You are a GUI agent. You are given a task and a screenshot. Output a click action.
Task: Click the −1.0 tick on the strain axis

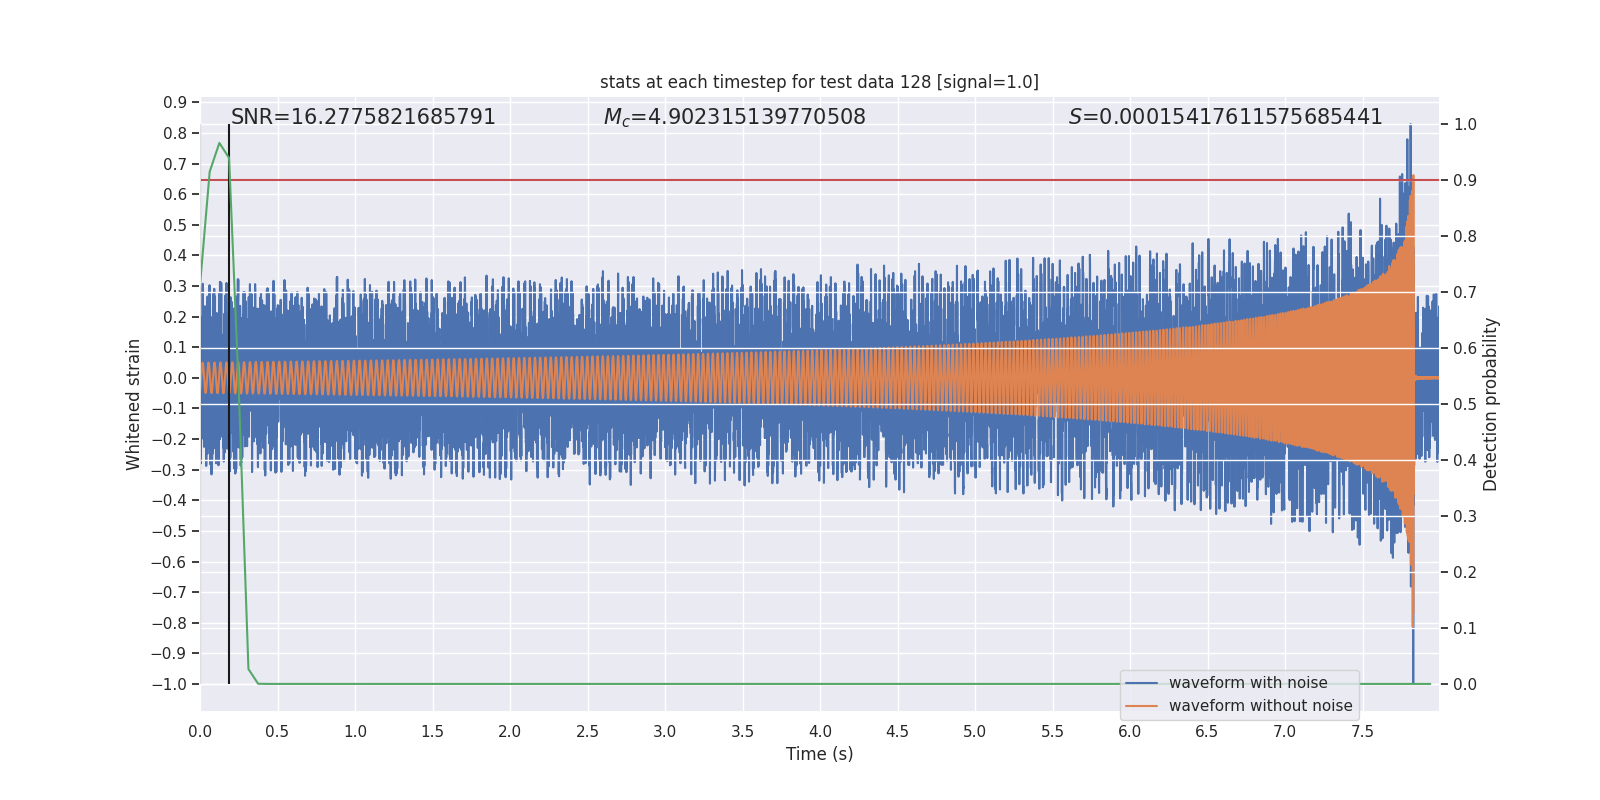tap(169, 685)
